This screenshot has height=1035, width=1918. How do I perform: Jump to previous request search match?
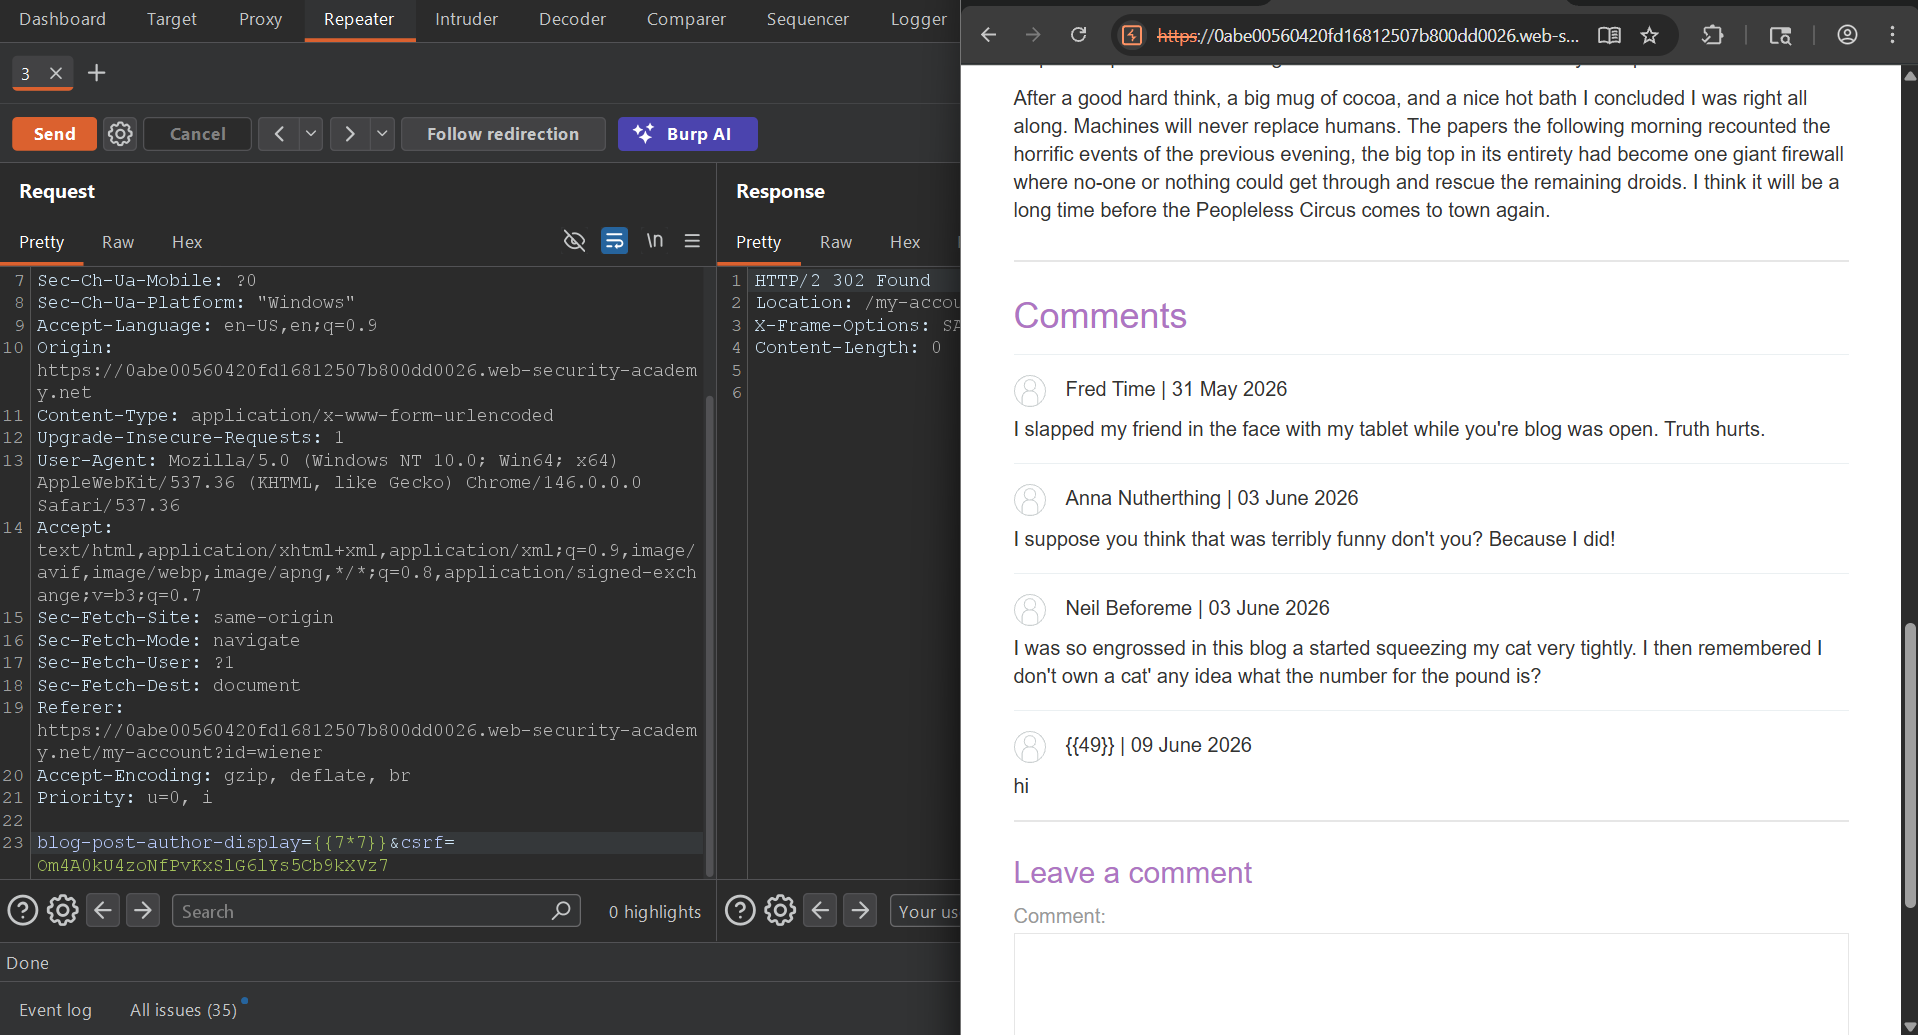(x=103, y=910)
